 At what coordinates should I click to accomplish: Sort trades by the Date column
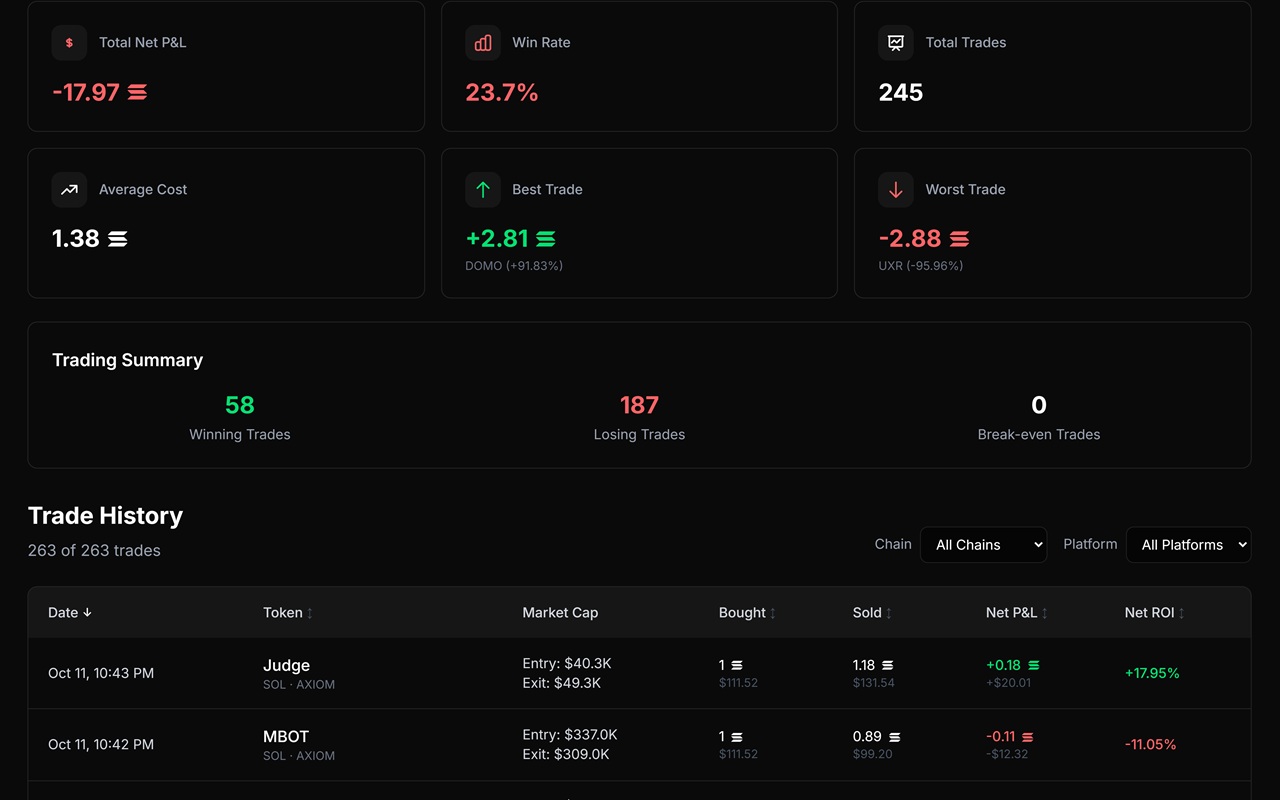coord(70,613)
